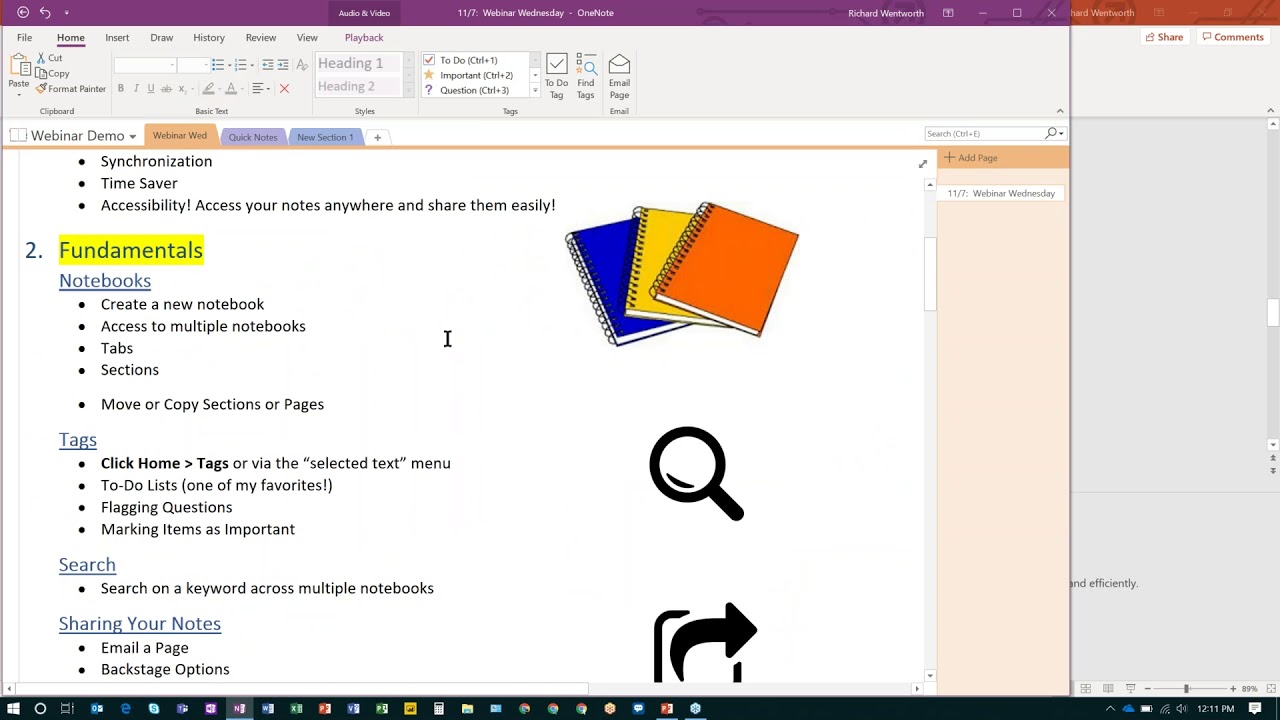Activate the Format Painter tool
Image resolution: width=1280 pixels, height=720 pixels.
pyautogui.click(x=70, y=89)
